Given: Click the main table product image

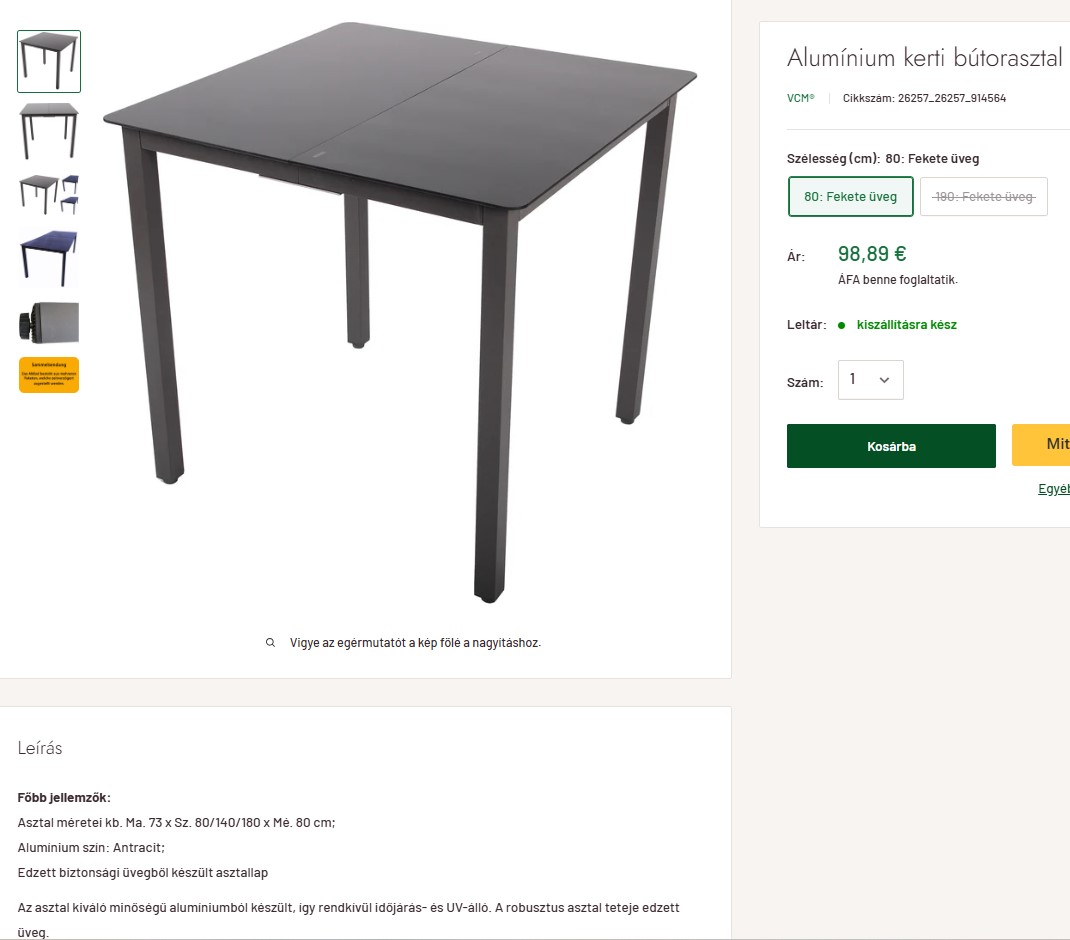Looking at the screenshot, I should [400, 313].
